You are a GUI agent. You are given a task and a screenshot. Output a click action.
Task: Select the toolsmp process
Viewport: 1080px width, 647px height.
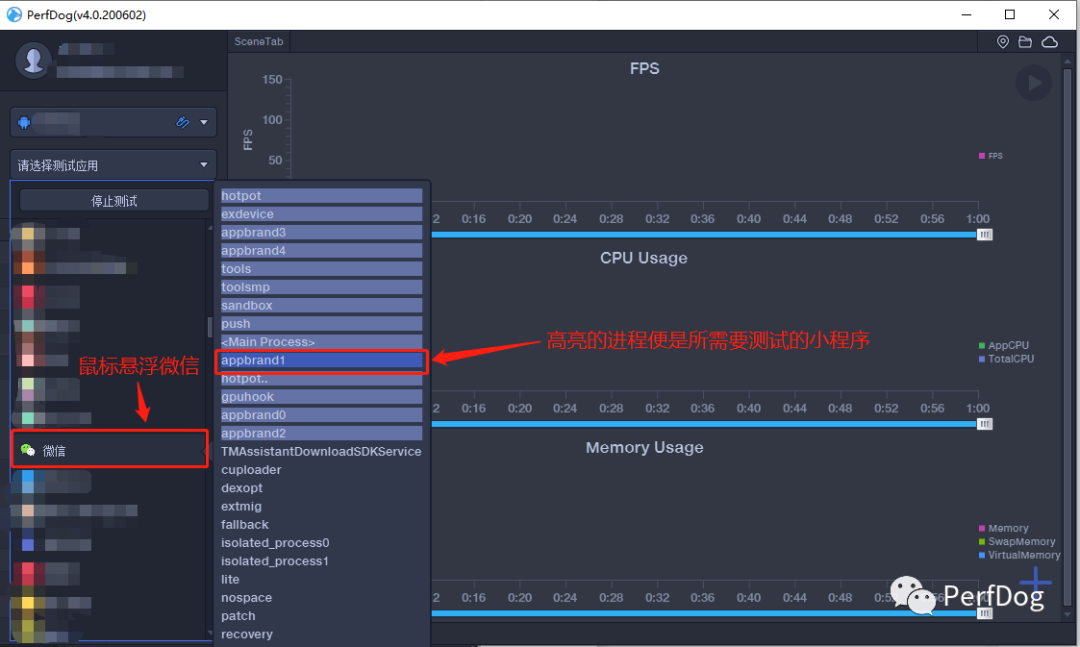pyautogui.click(x=321, y=287)
